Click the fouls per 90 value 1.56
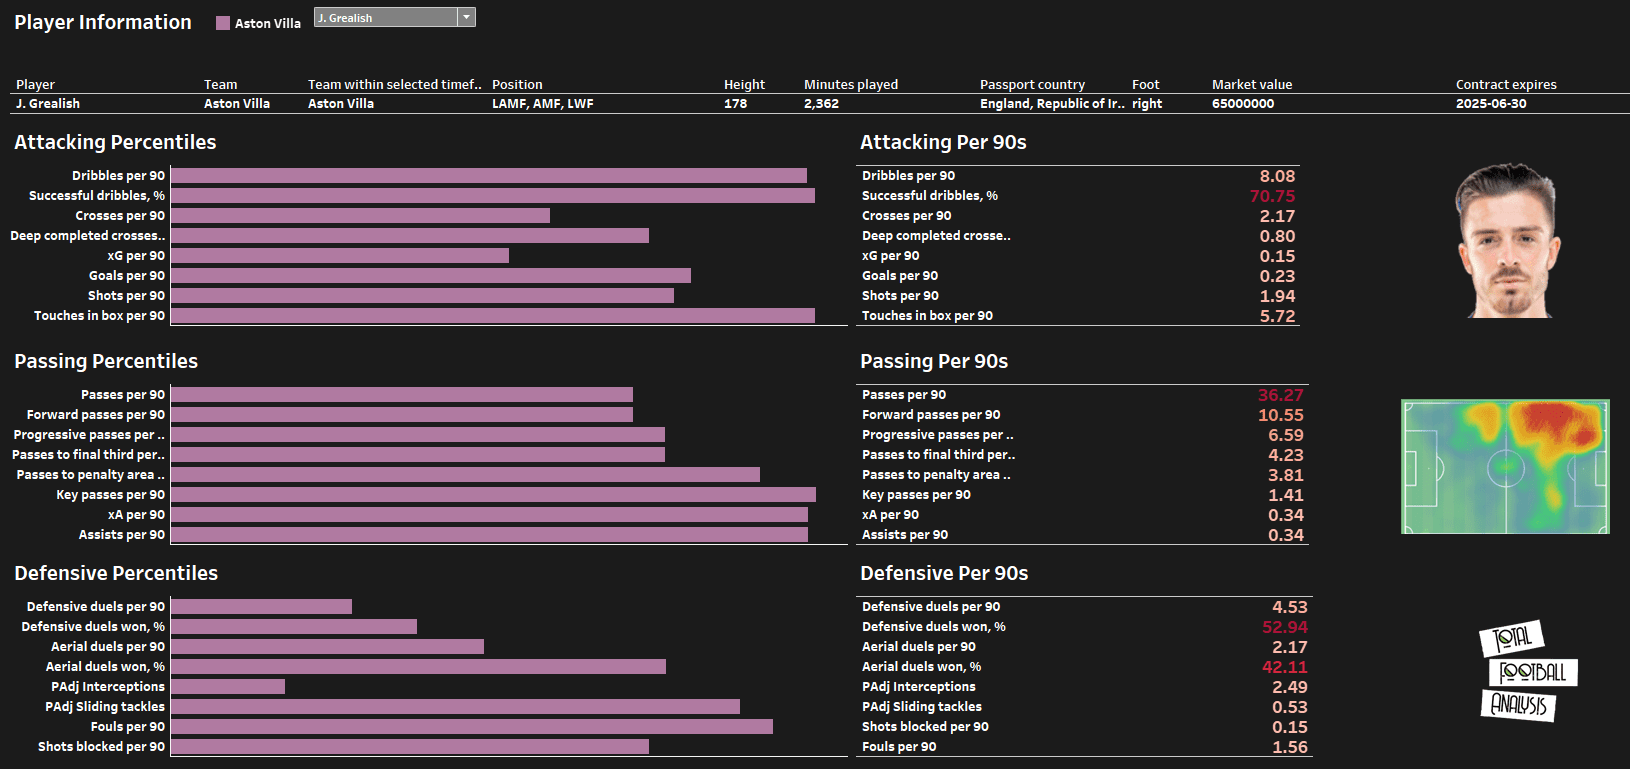 pyautogui.click(x=1290, y=747)
